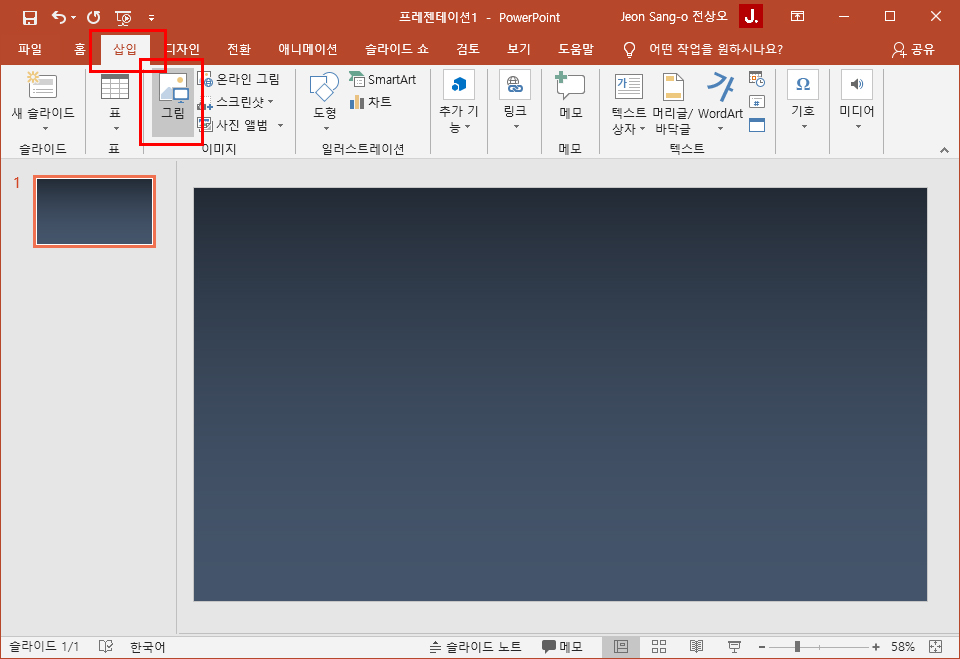Click the 58% zoom level
Screen dimensions: 960x659
click(902, 647)
